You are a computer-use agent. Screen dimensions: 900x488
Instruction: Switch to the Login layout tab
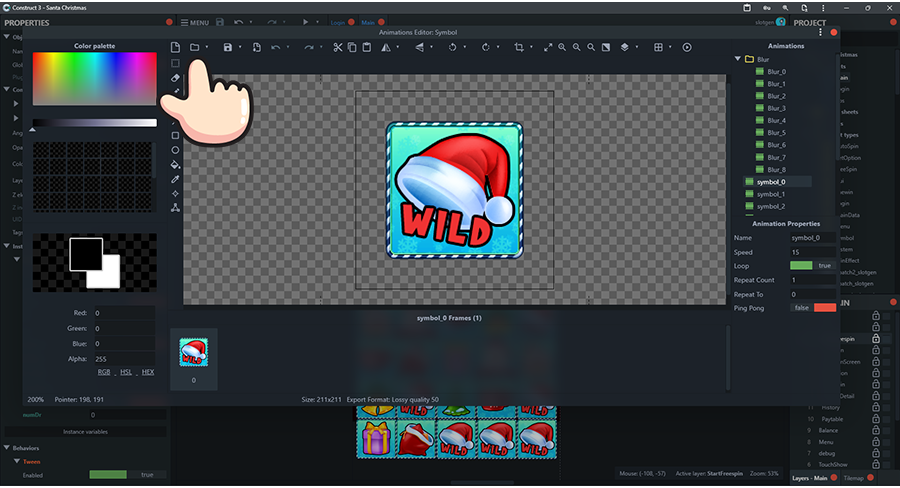338,22
